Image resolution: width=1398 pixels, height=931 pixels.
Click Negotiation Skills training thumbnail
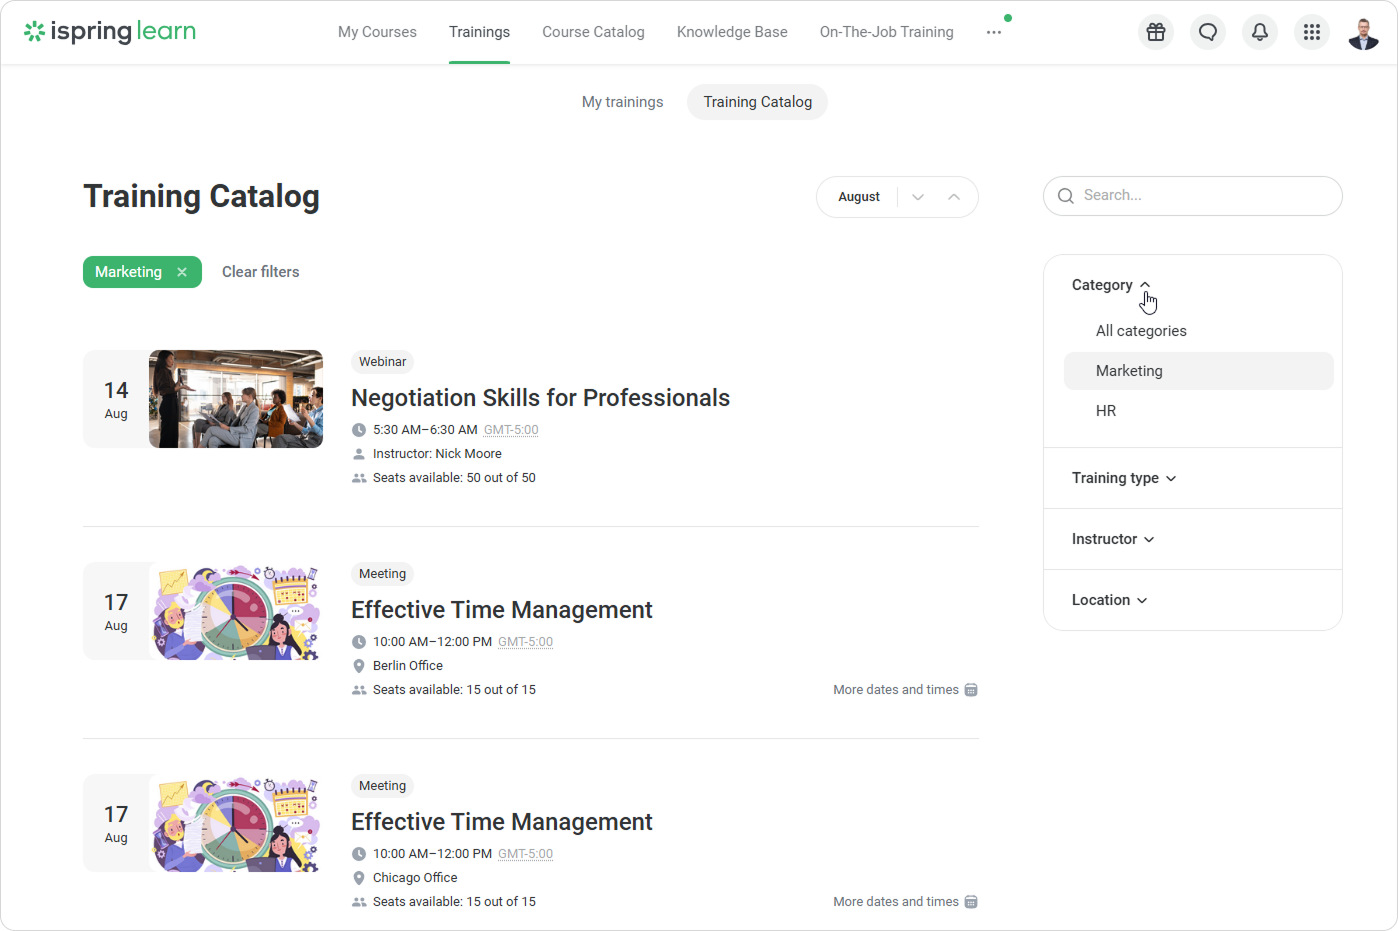coord(236,399)
